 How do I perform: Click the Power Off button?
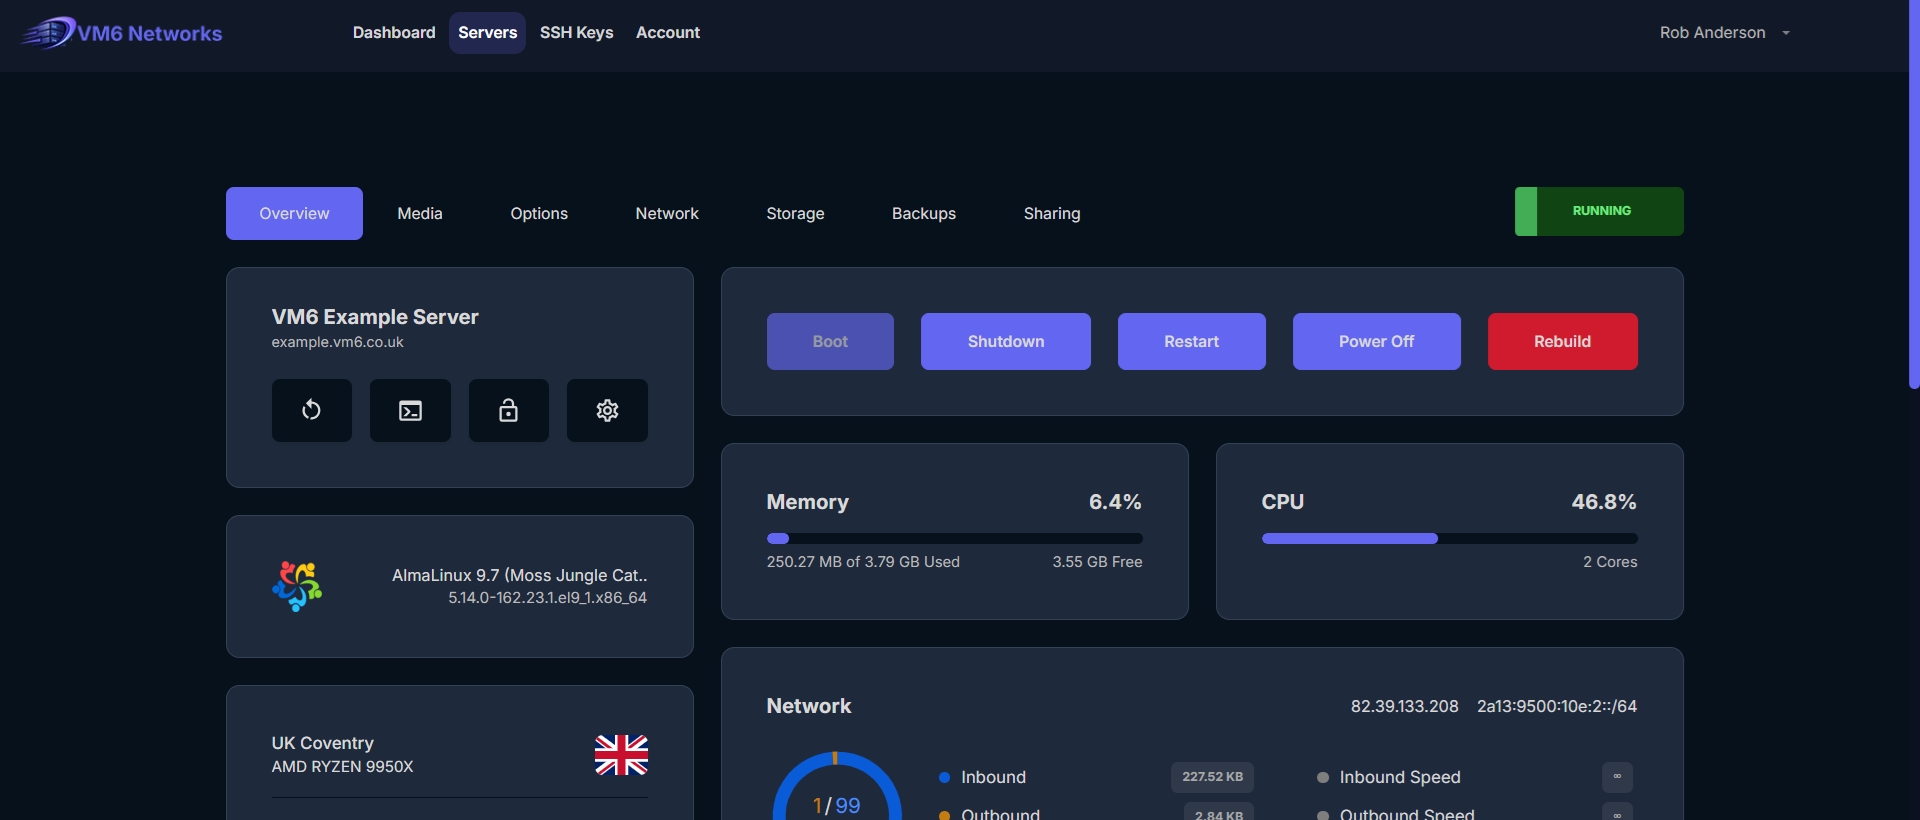(1376, 341)
